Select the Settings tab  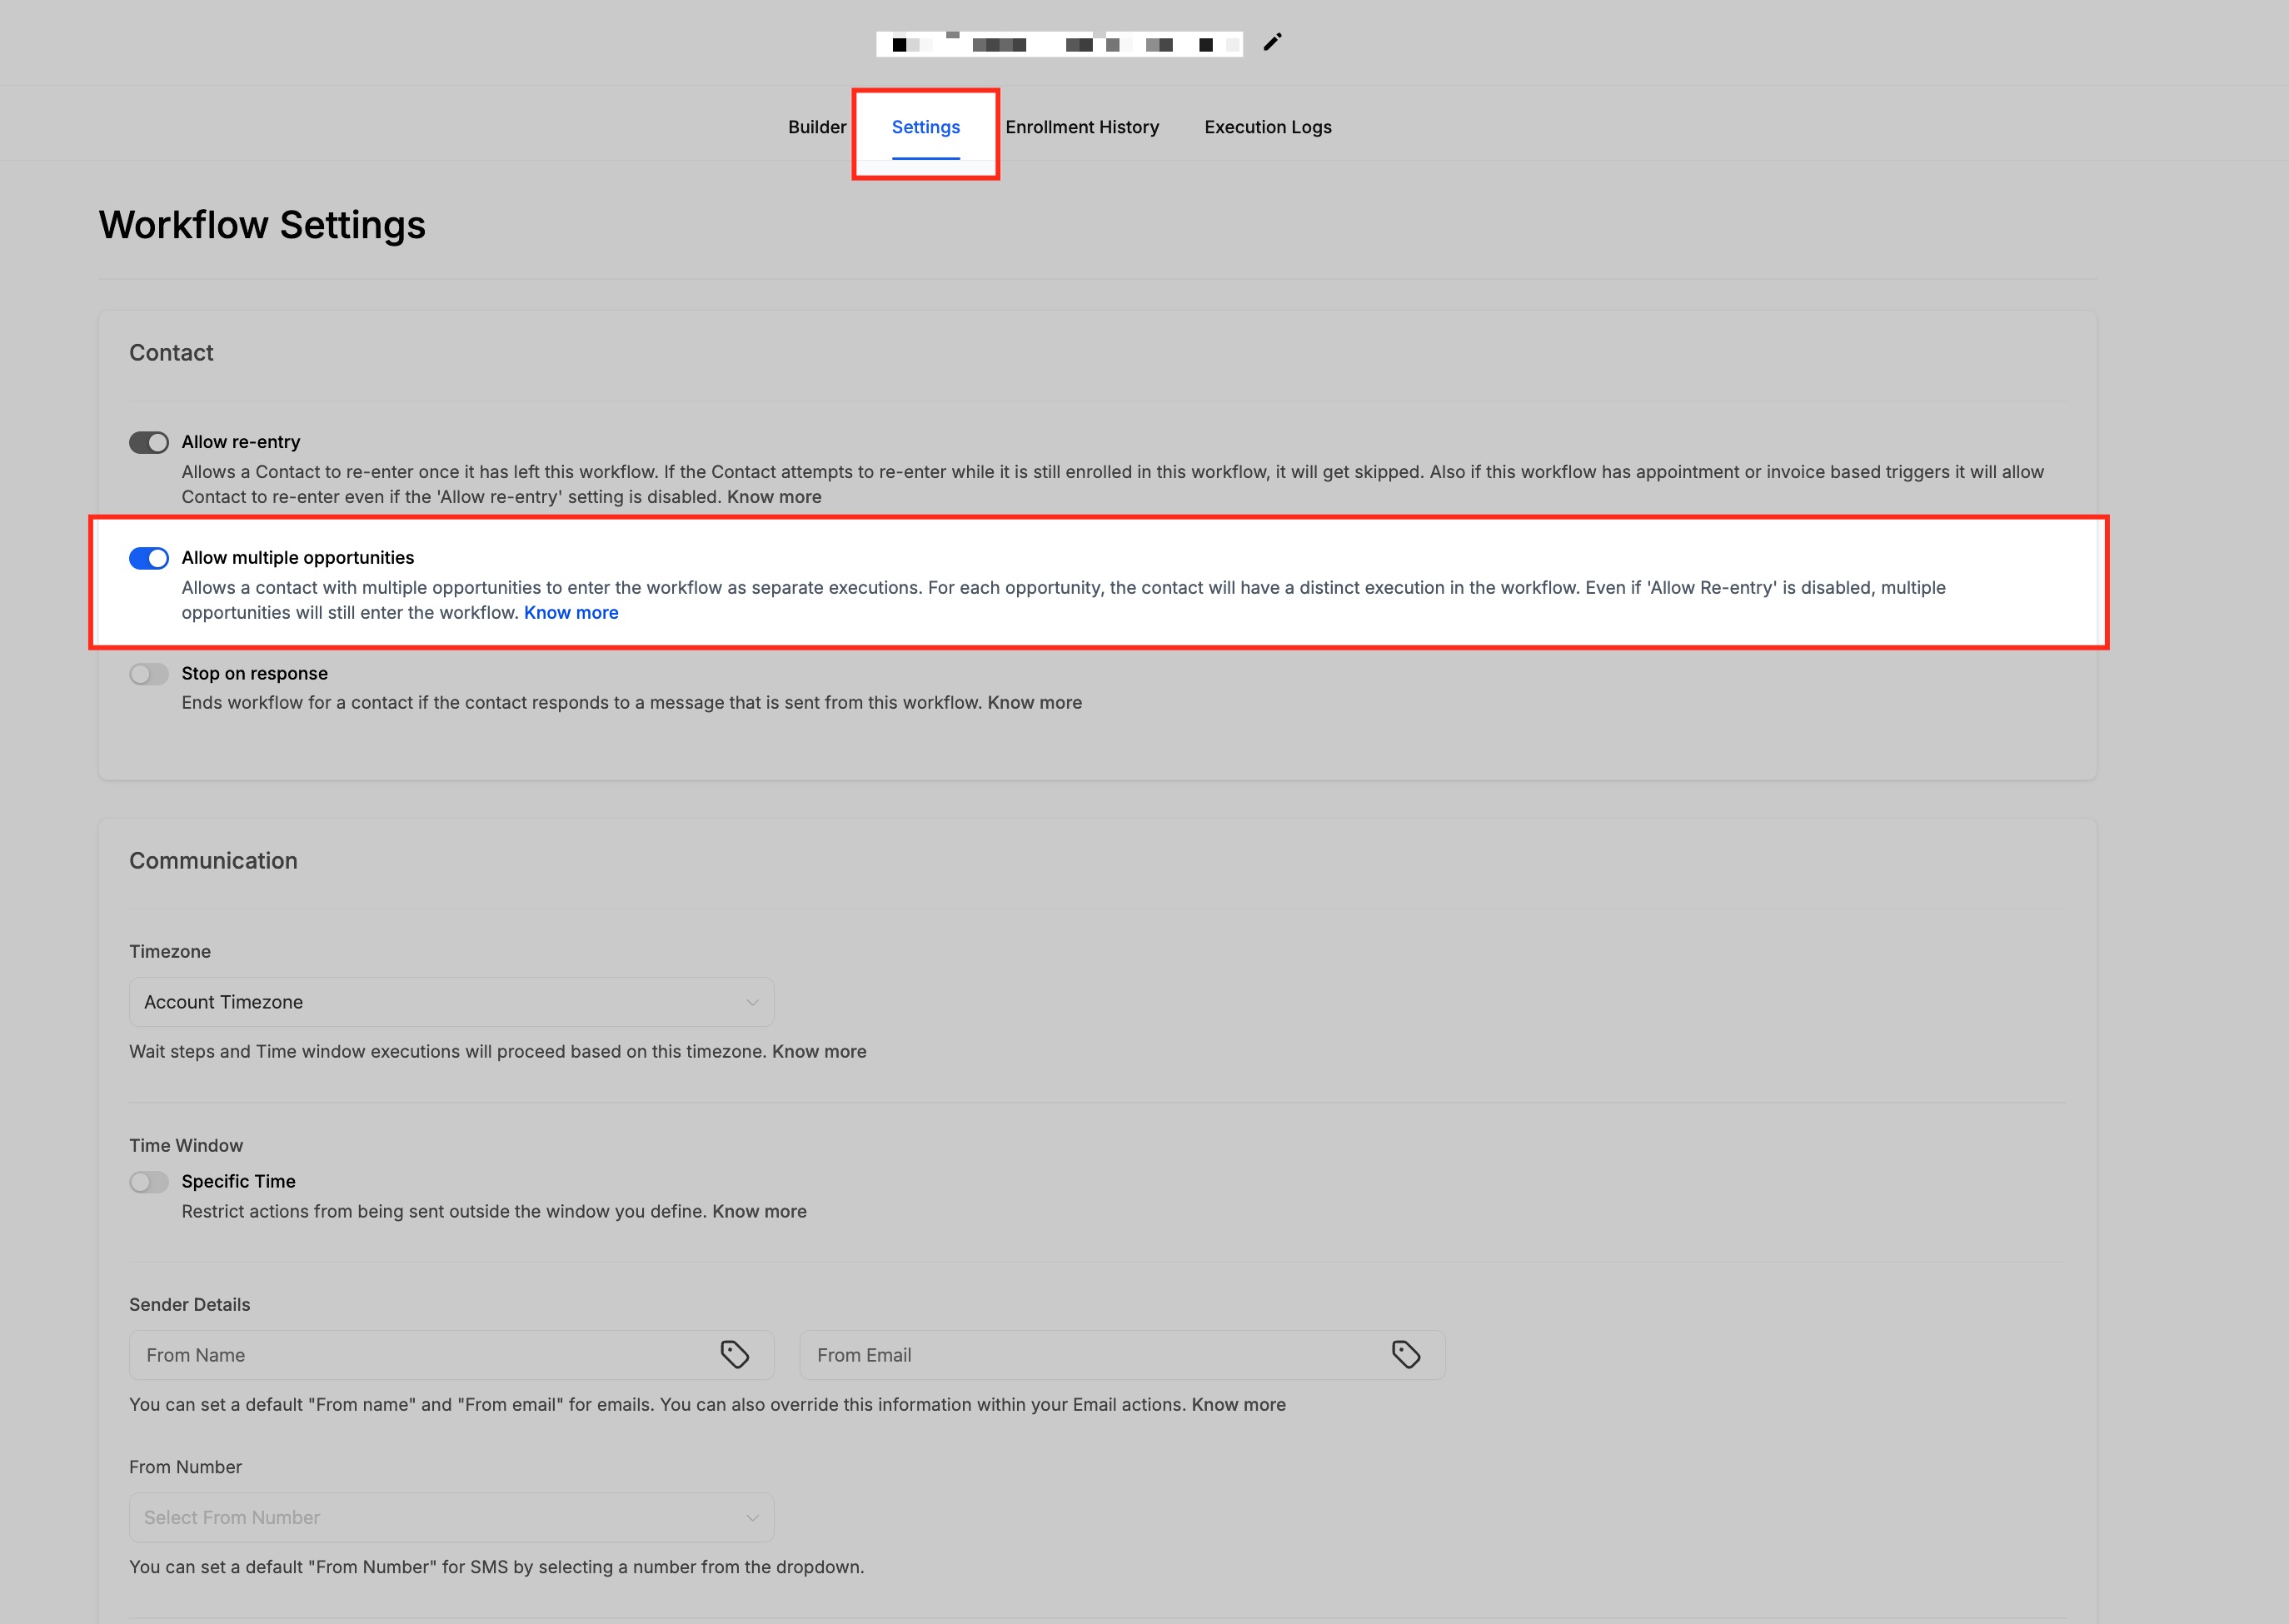click(x=925, y=127)
